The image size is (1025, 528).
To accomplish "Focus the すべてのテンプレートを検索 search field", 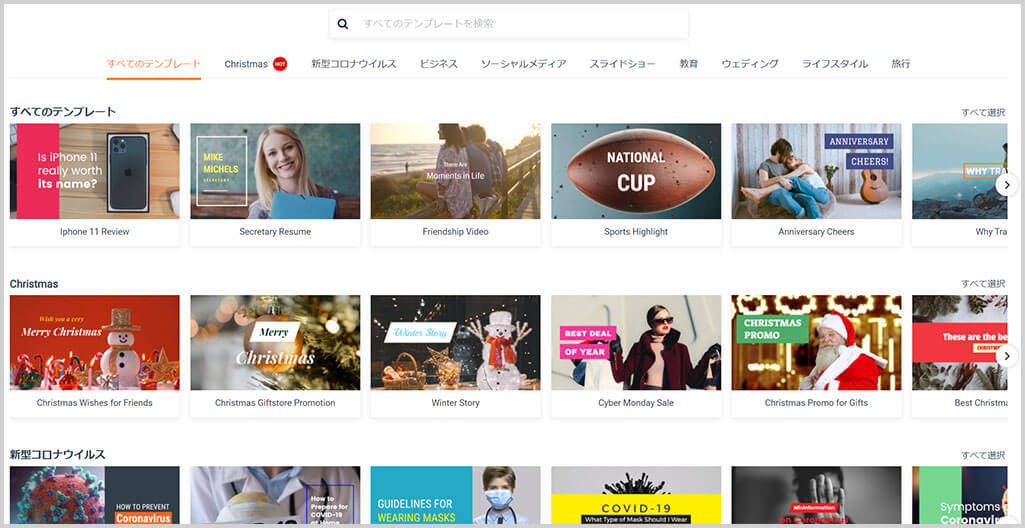I will pos(509,24).
